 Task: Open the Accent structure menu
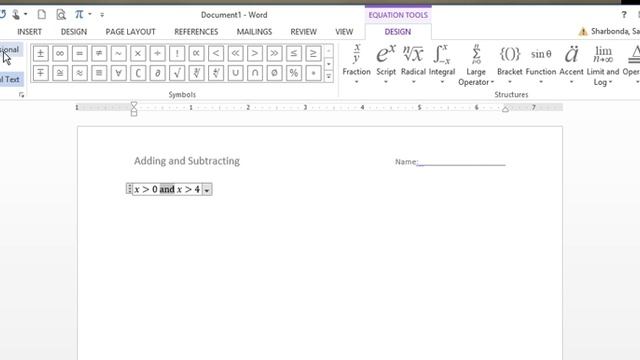571,64
